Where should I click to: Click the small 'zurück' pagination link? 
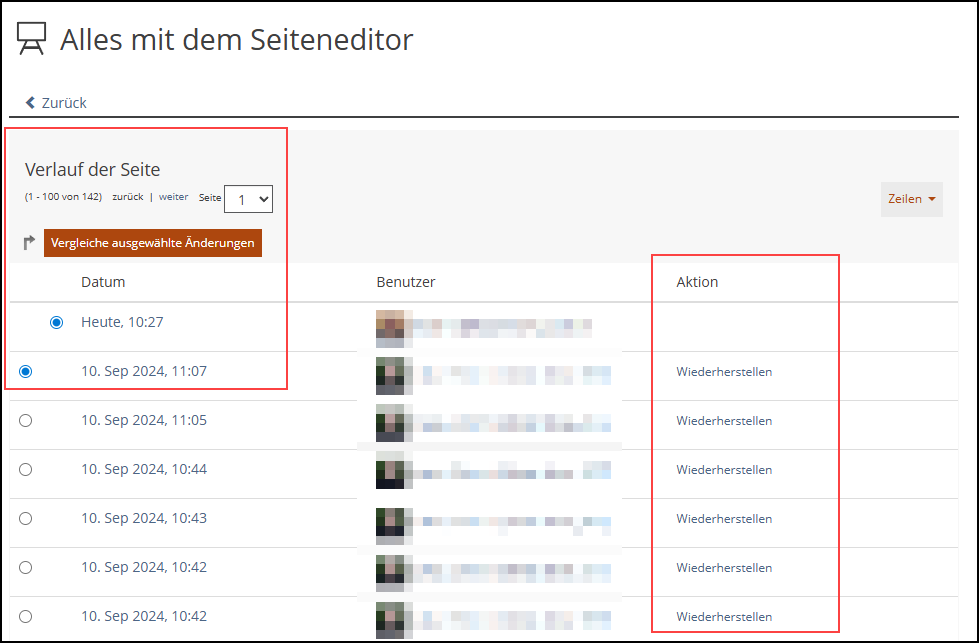(127, 197)
